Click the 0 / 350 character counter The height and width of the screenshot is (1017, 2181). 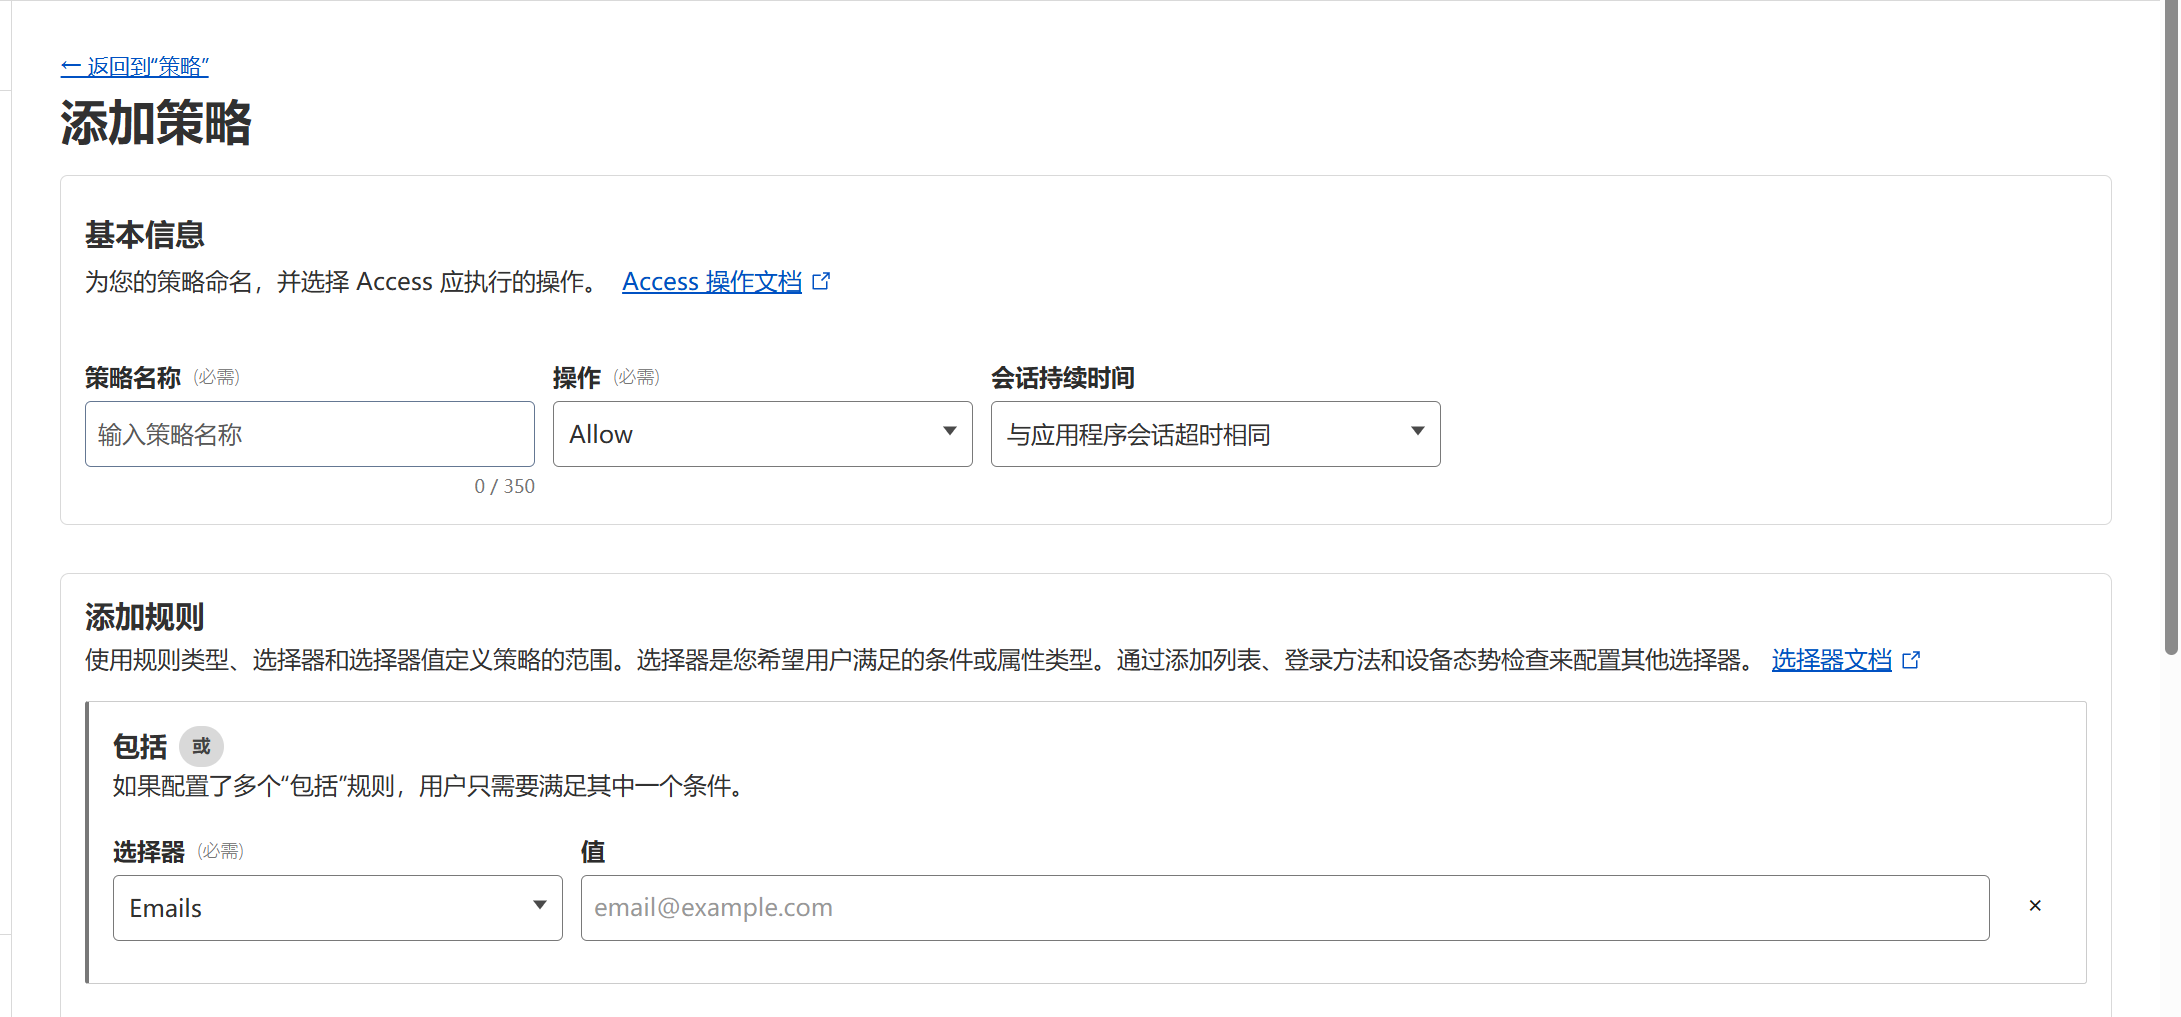coord(504,487)
